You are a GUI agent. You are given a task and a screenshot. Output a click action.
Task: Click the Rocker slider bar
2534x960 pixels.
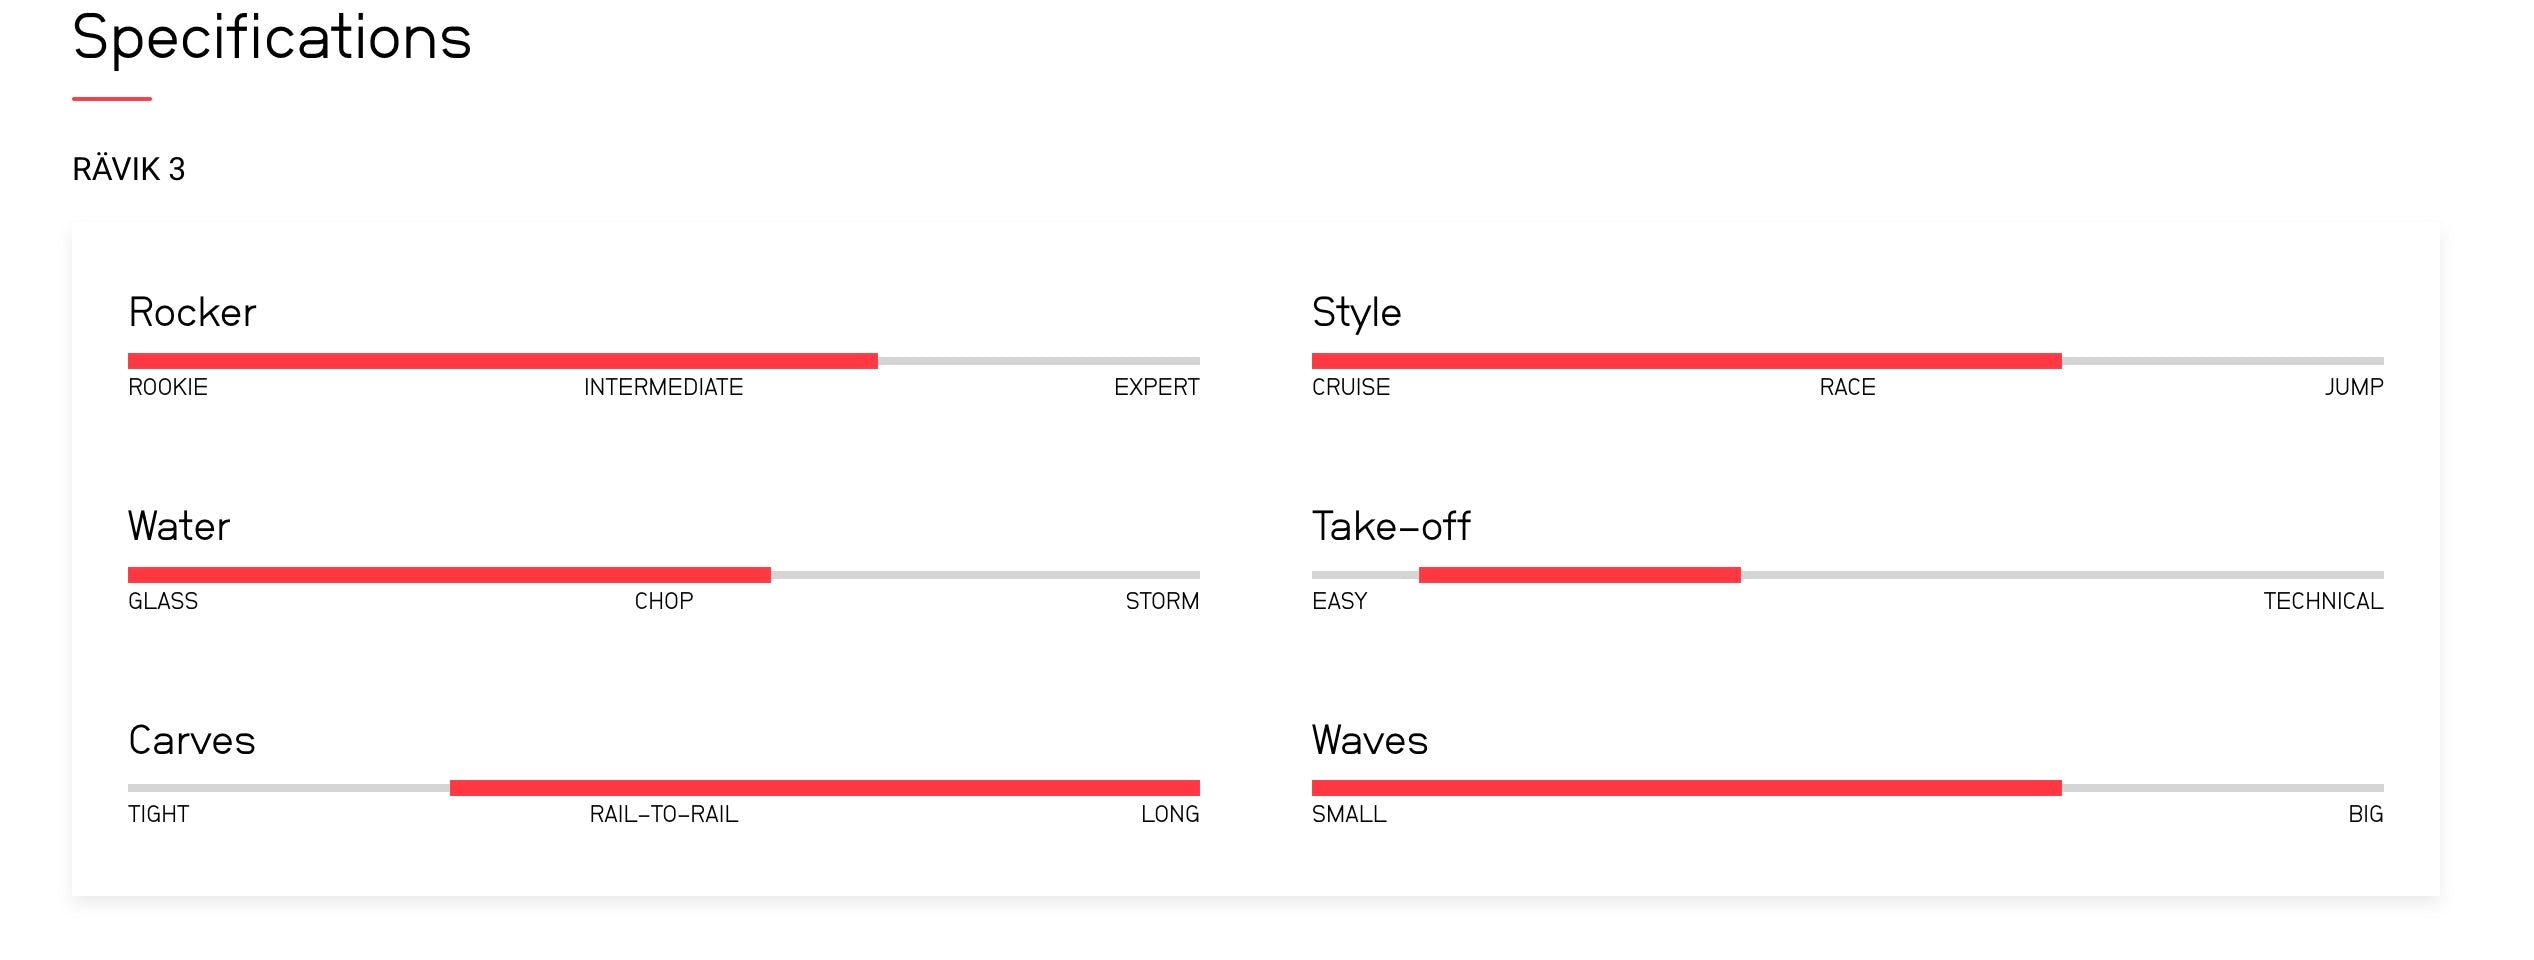663,361
